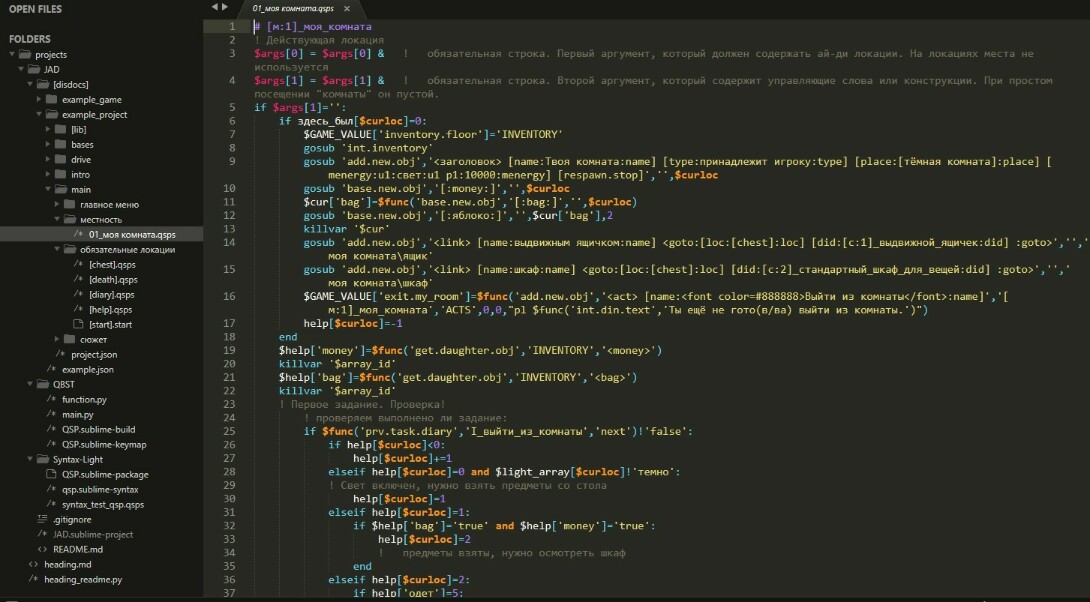Click the FOLDERS sidebar heading
1090x602 pixels.
point(29,39)
